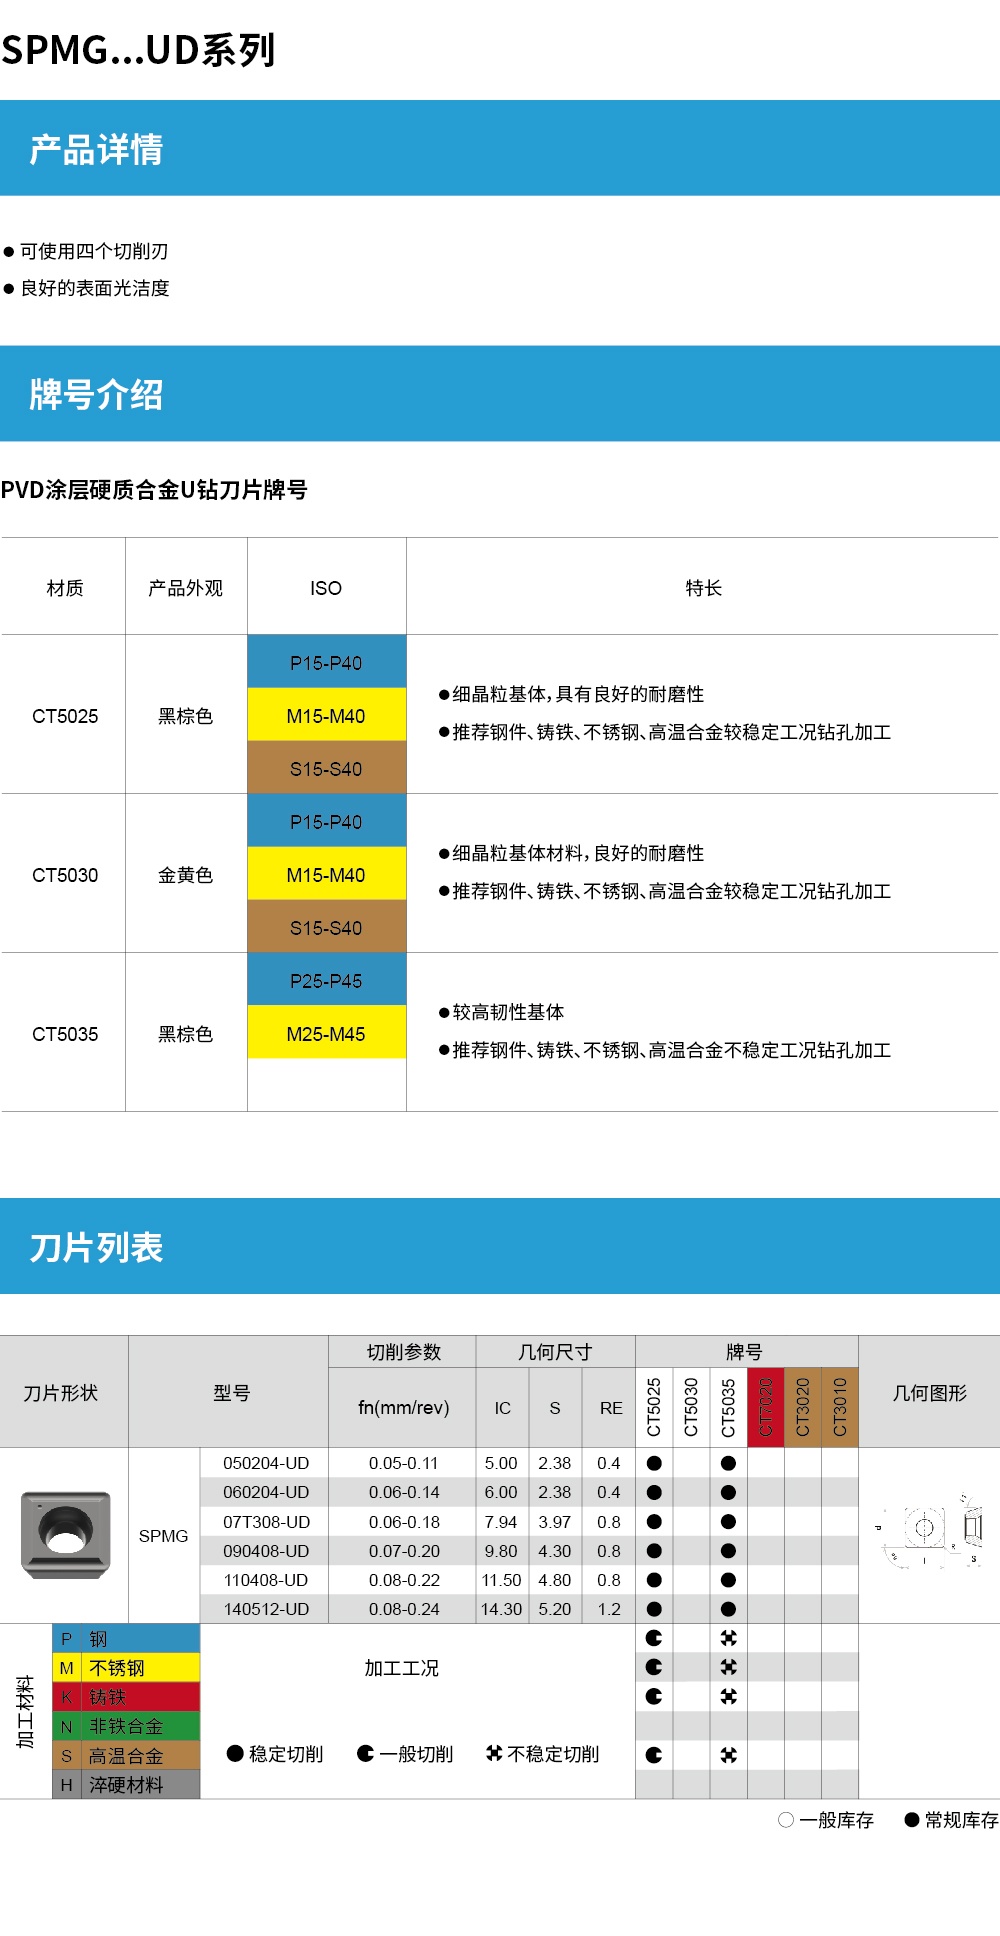The height and width of the screenshot is (1936, 1000).
Task: Jump to the 刀片列表 section header
Action: [96, 1247]
